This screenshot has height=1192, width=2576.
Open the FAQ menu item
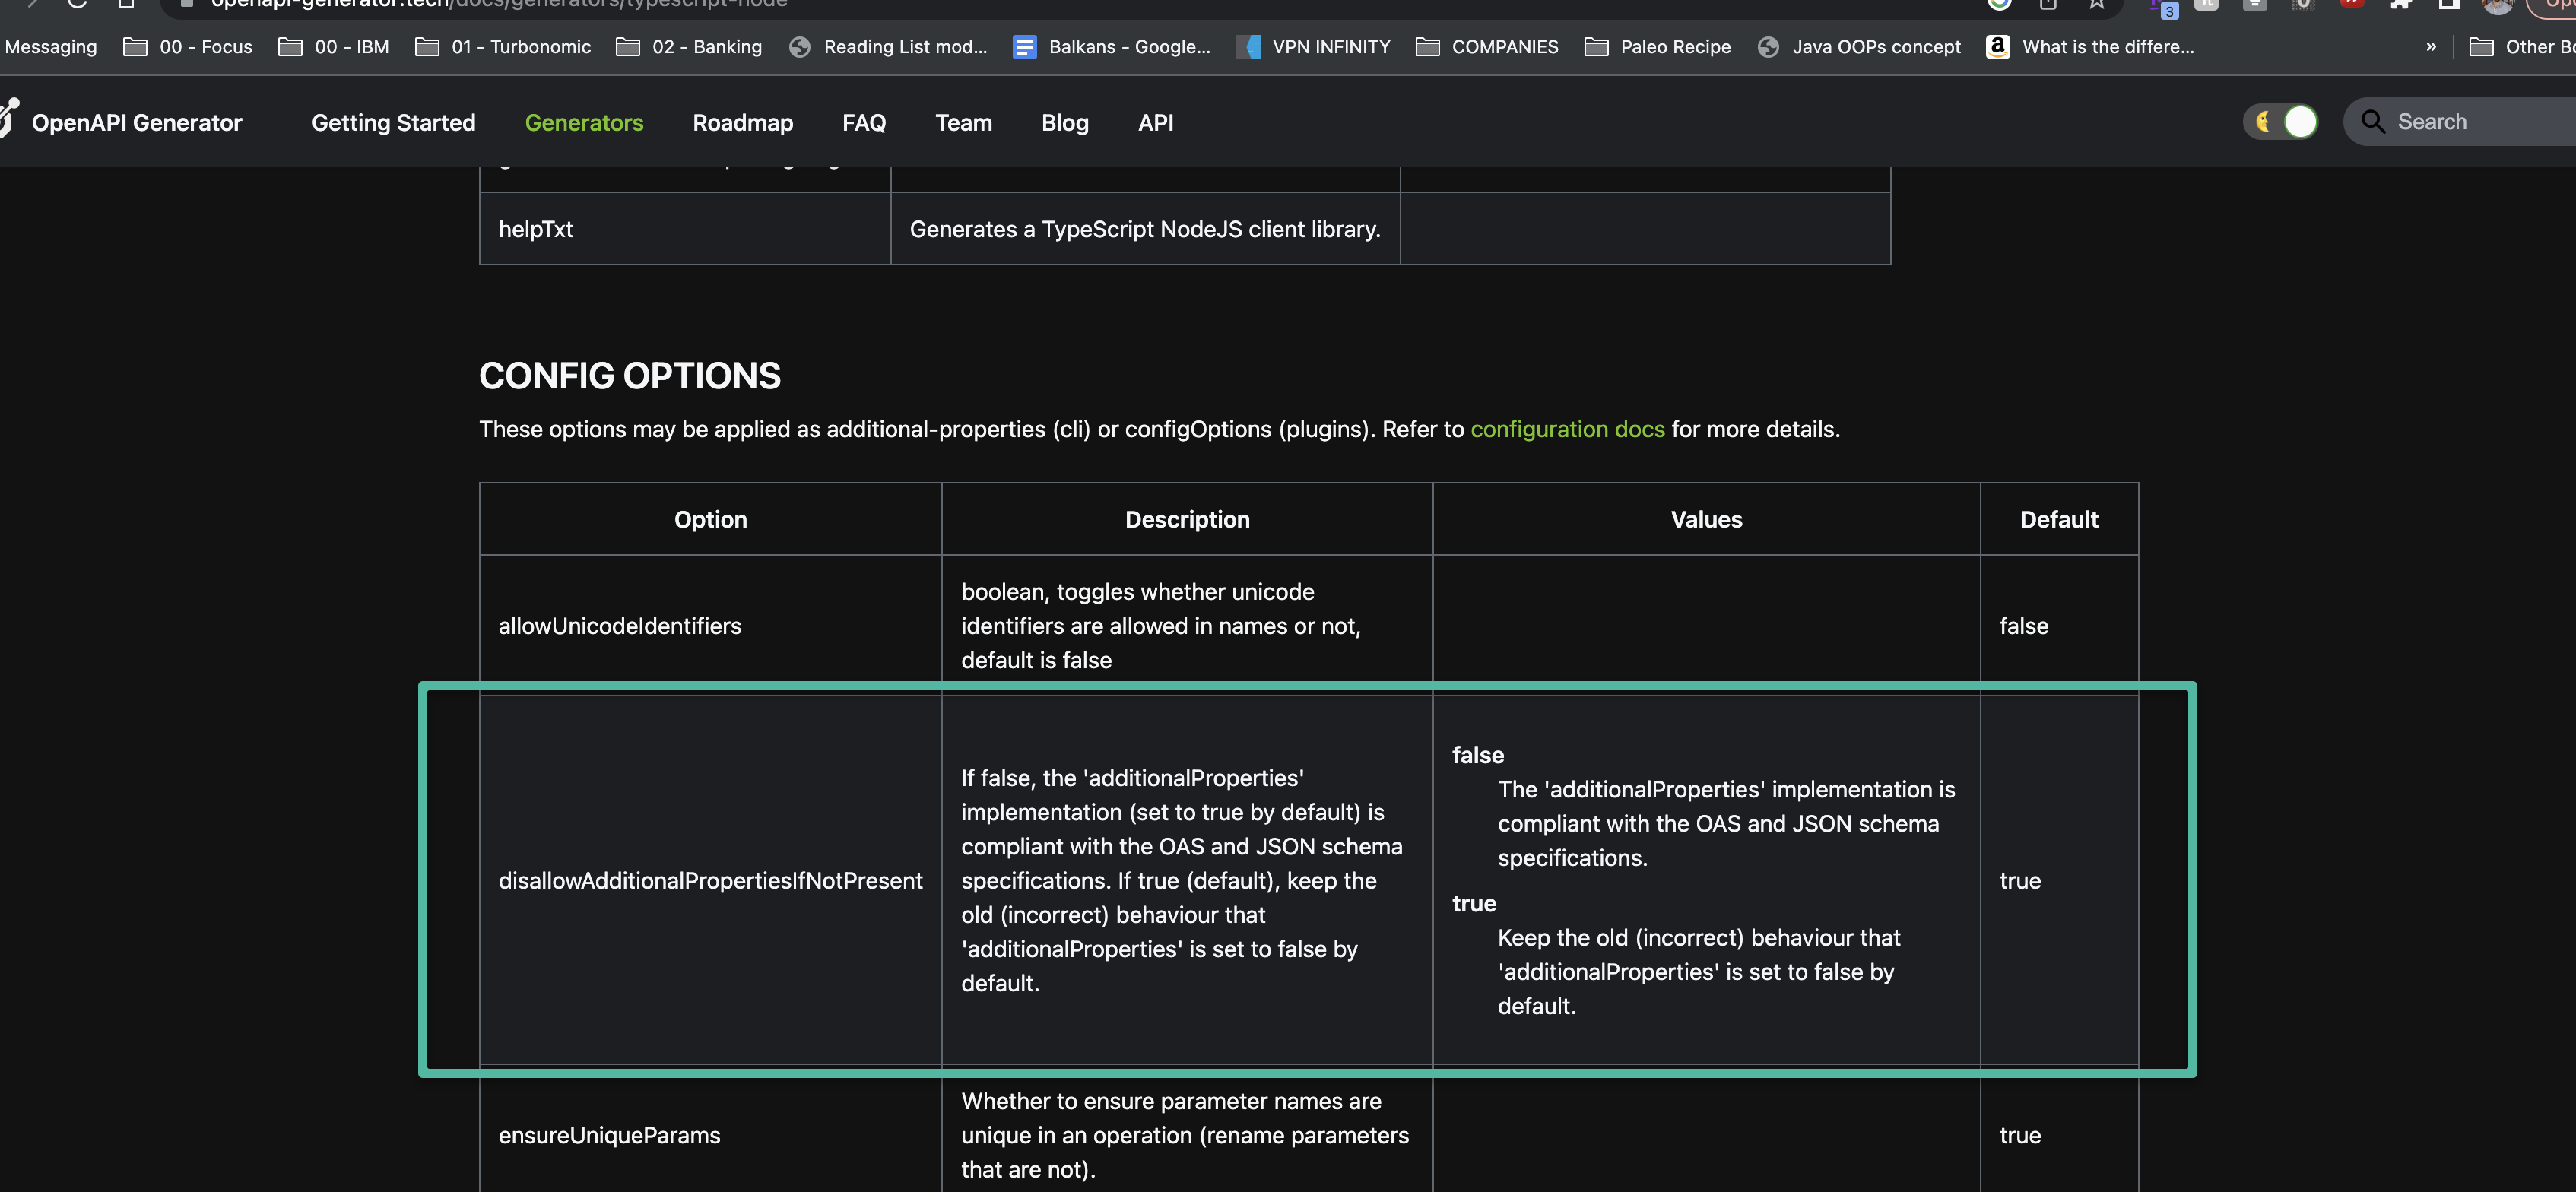[864, 122]
